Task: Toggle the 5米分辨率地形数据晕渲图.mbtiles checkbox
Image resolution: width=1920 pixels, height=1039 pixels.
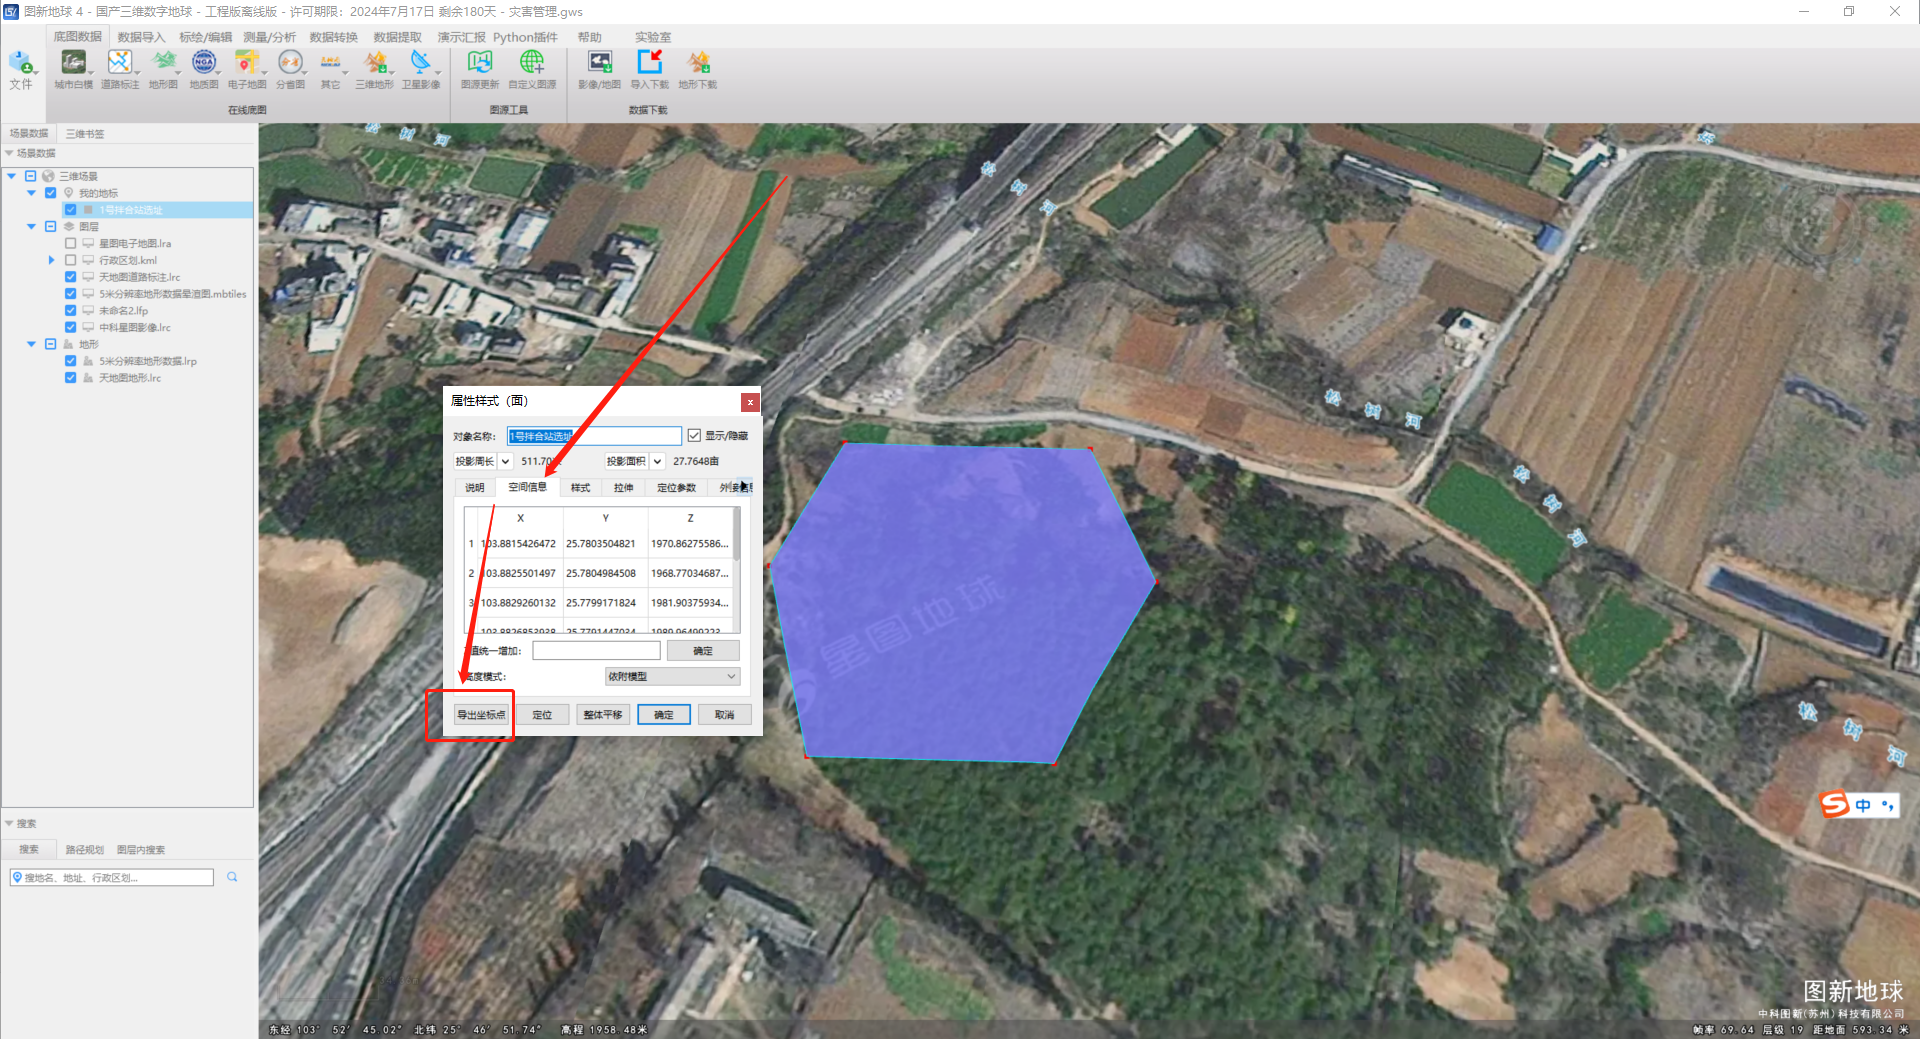Action: [x=70, y=294]
